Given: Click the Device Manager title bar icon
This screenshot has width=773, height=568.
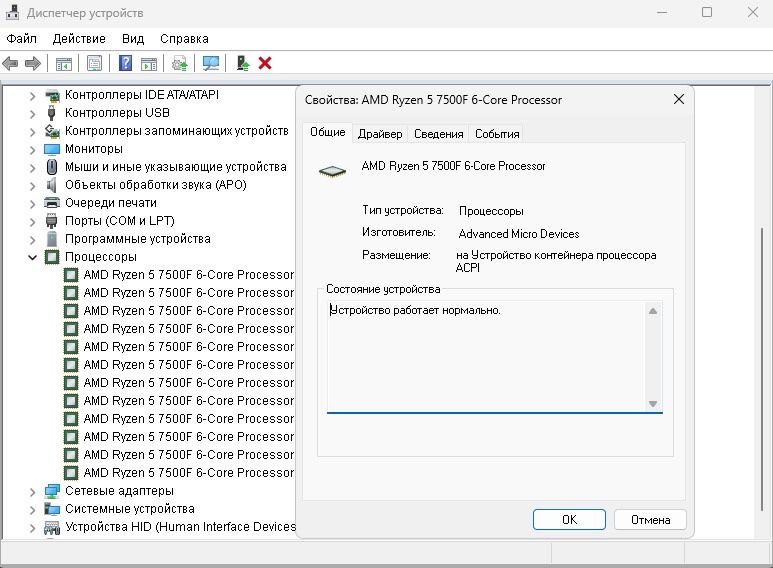Looking at the screenshot, I should pyautogui.click(x=13, y=12).
